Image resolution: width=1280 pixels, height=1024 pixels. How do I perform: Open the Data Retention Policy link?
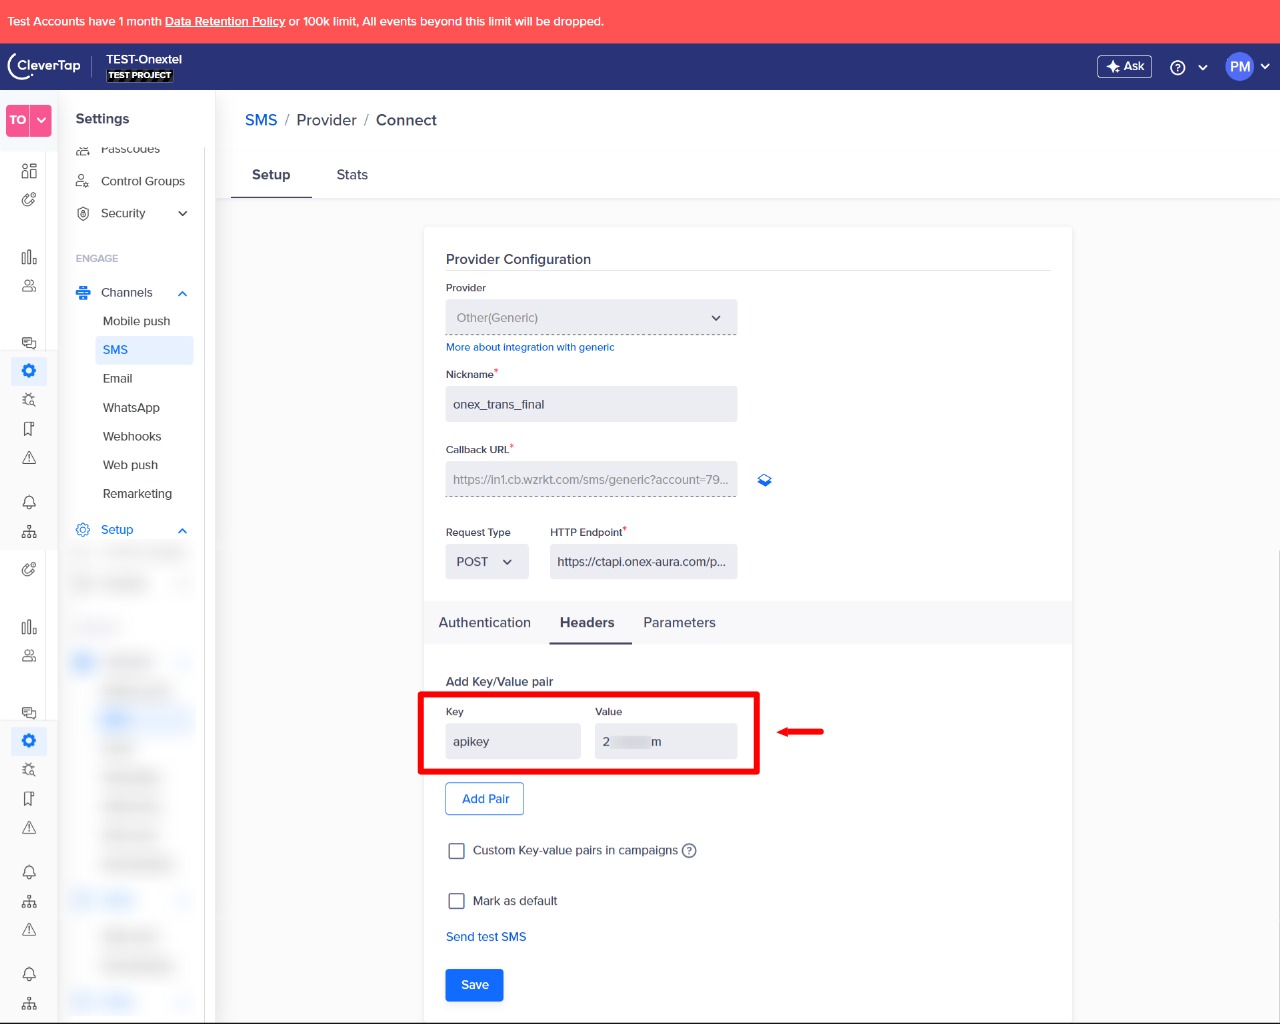pyautogui.click(x=225, y=21)
